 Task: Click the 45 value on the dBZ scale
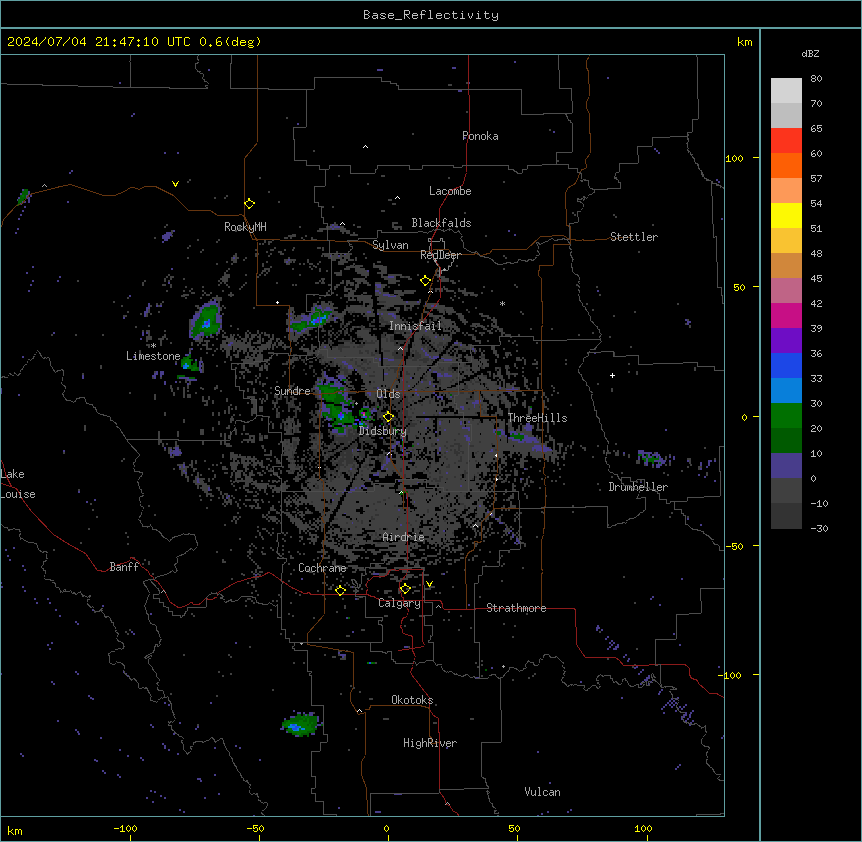(816, 279)
